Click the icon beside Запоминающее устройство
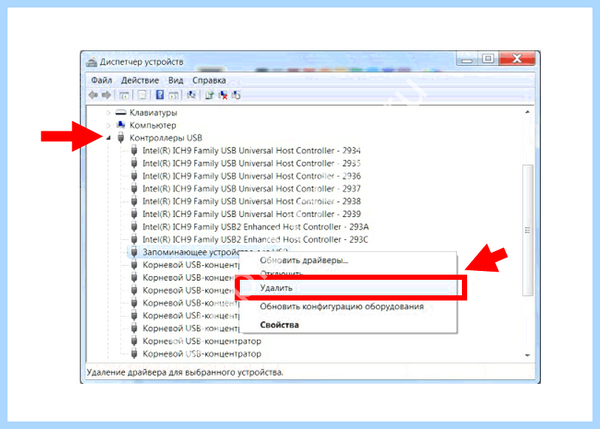 click(x=134, y=252)
